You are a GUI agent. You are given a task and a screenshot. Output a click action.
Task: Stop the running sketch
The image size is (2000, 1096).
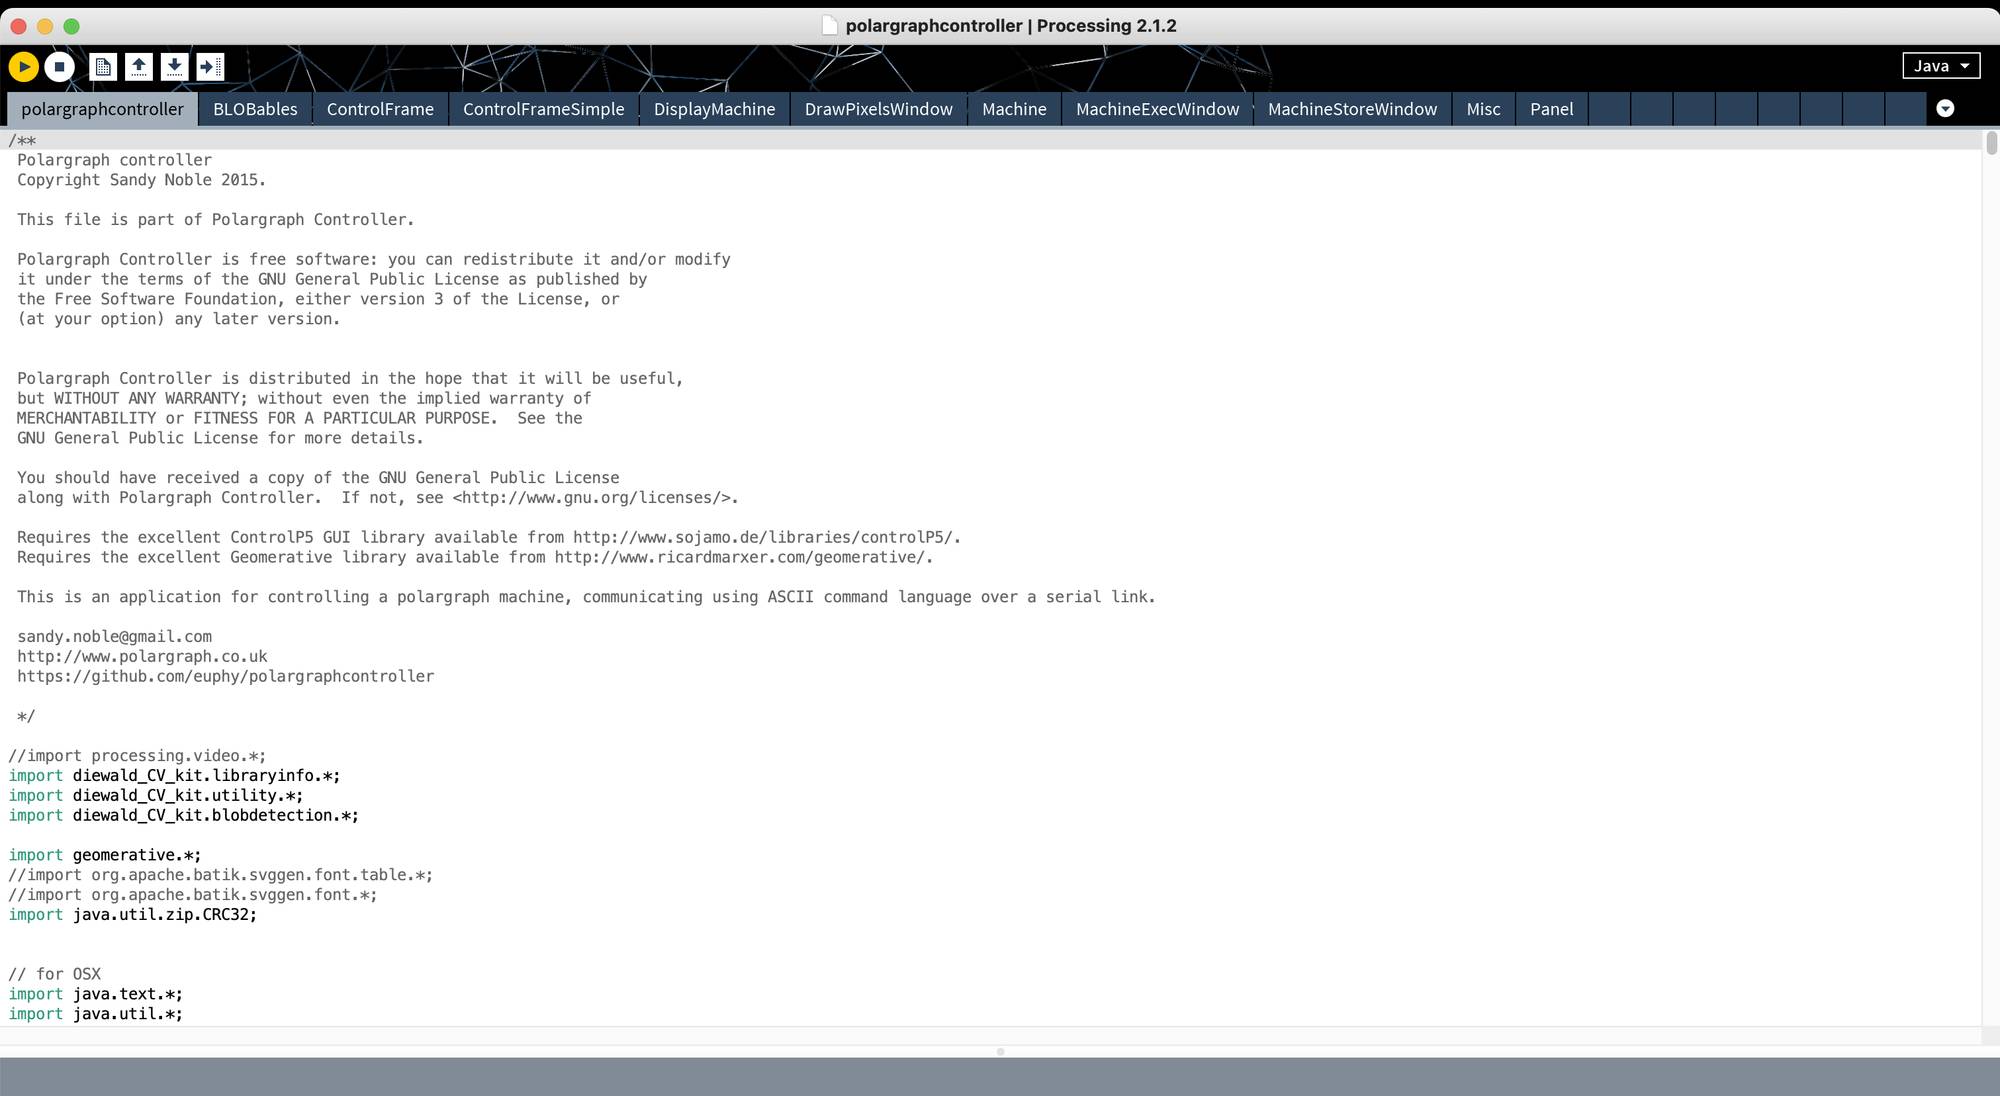click(60, 67)
